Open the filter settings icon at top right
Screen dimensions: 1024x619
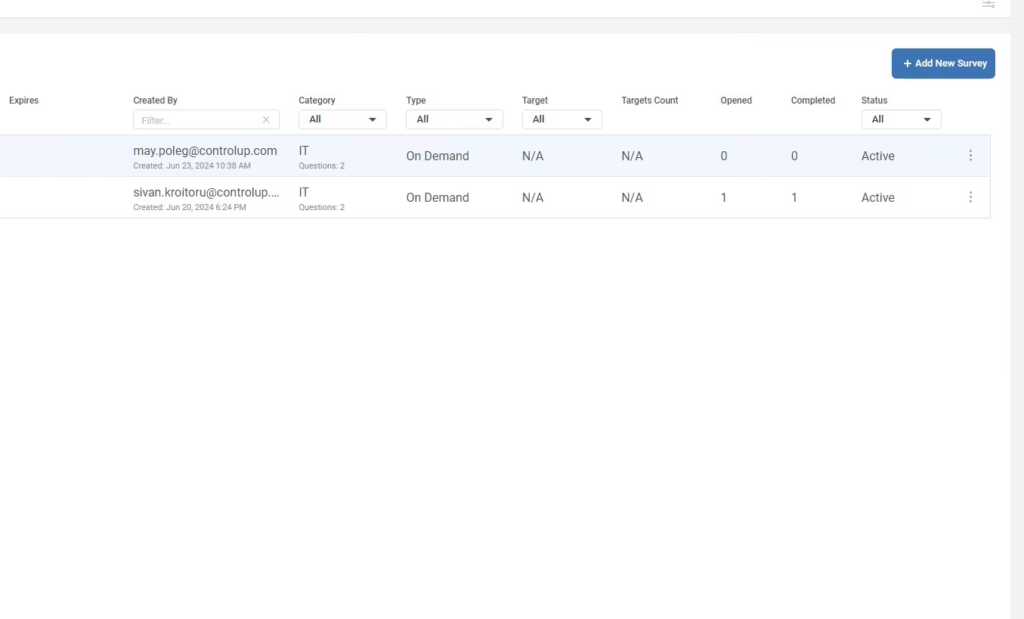click(988, 5)
